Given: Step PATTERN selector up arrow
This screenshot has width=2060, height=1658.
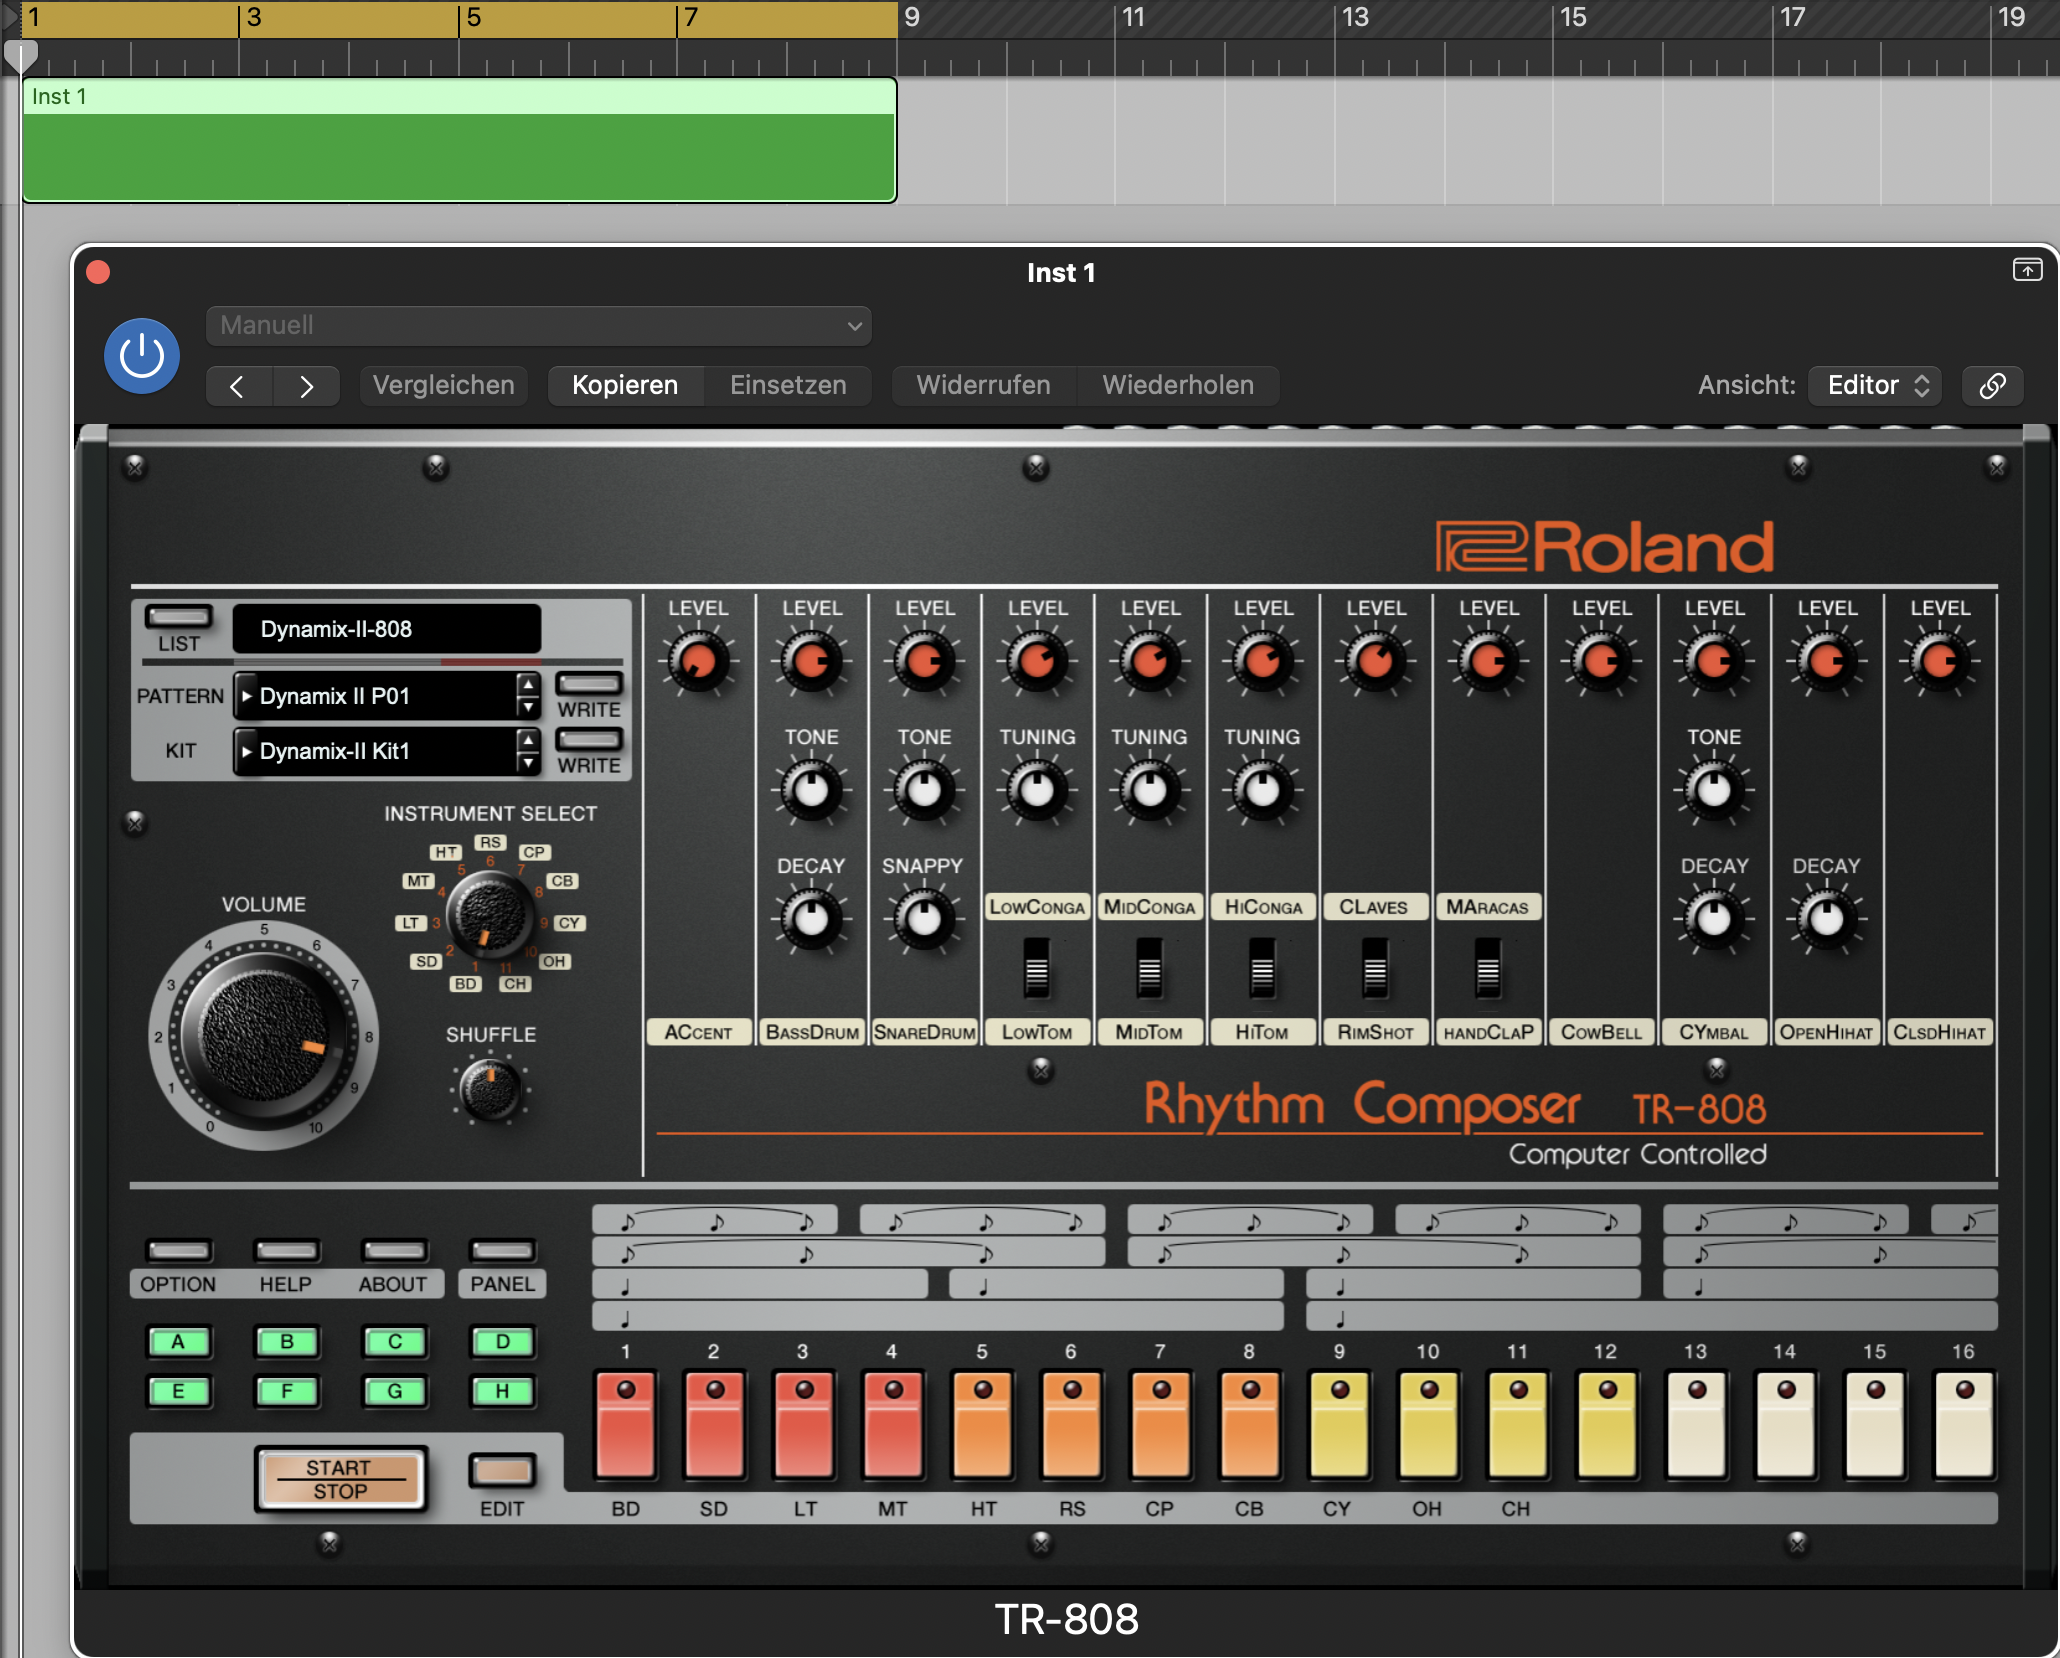Looking at the screenshot, I should 528,684.
